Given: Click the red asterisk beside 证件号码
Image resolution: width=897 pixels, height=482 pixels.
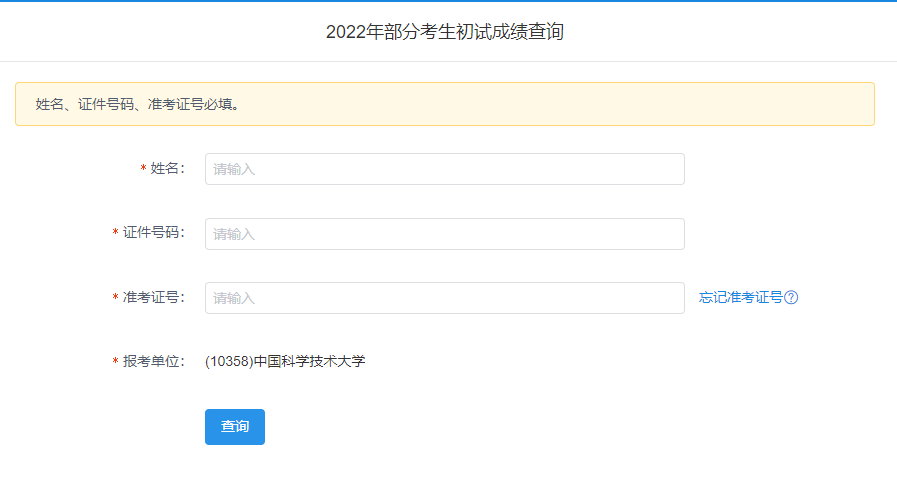Looking at the screenshot, I should pos(116,234).
